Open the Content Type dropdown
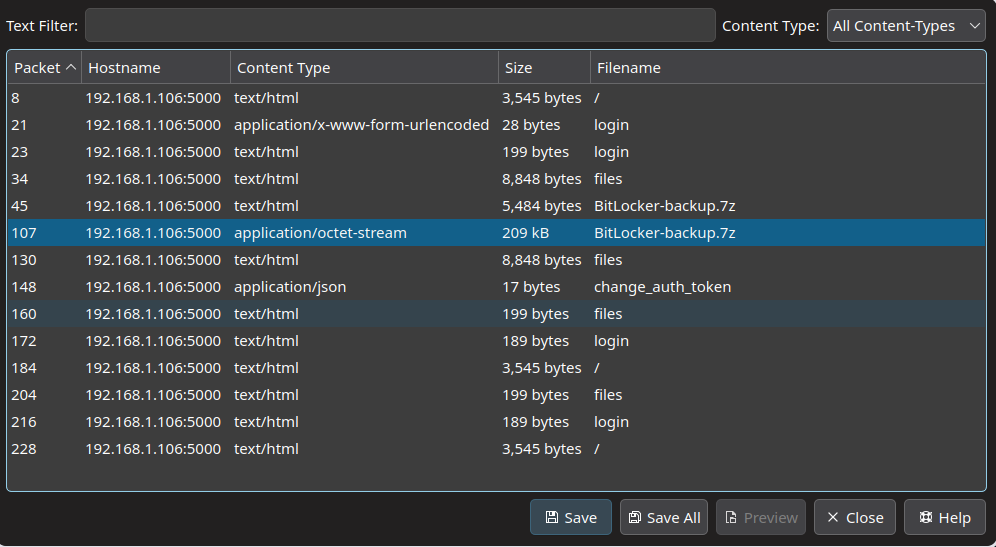996x547 pixels. click(x=906, y=26)
